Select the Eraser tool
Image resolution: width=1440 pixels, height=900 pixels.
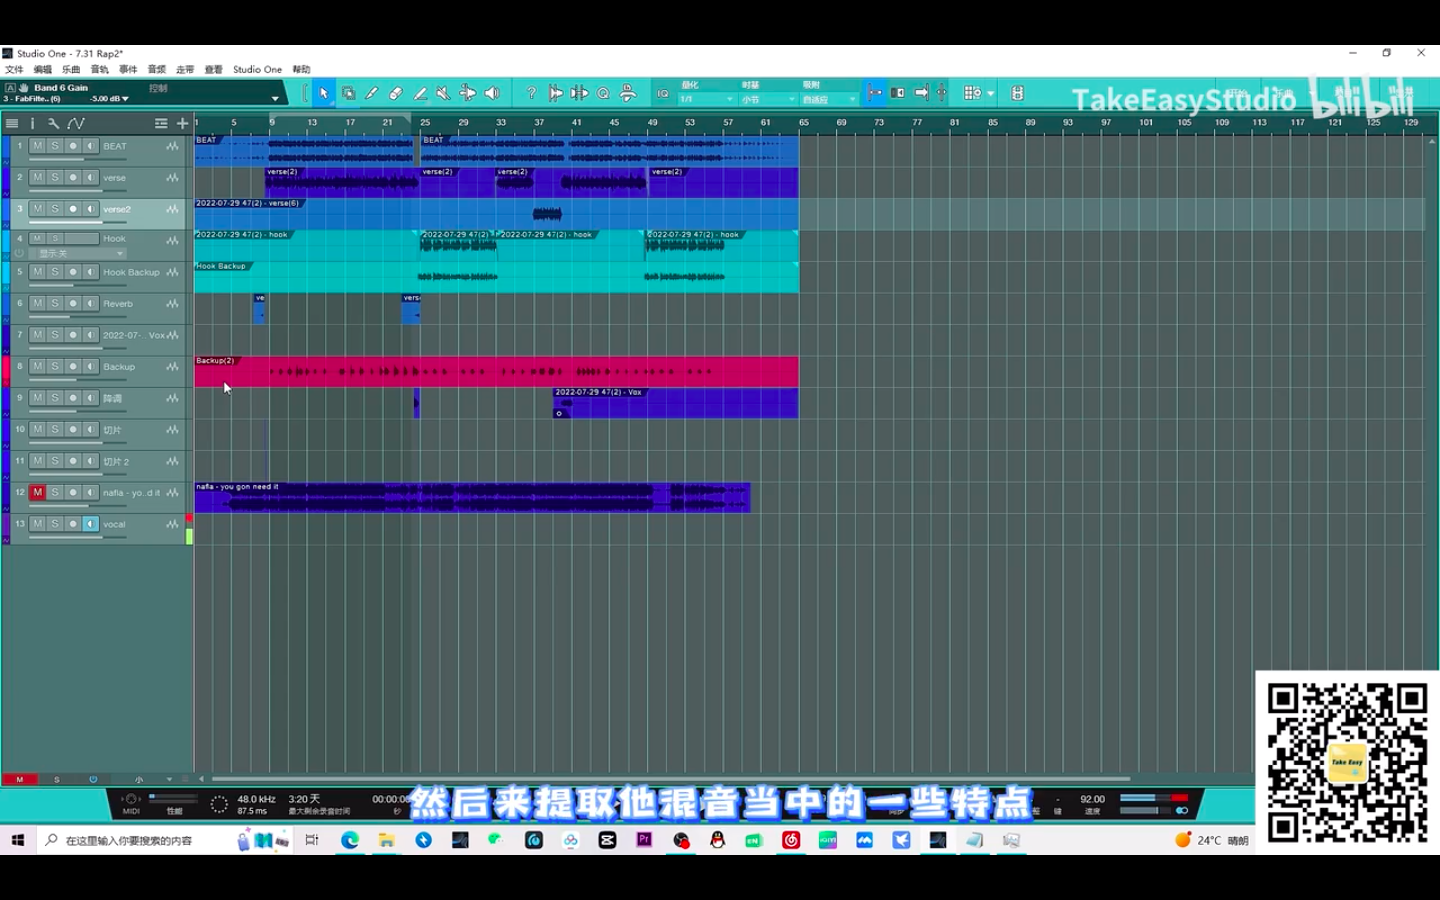click(396, 93)
